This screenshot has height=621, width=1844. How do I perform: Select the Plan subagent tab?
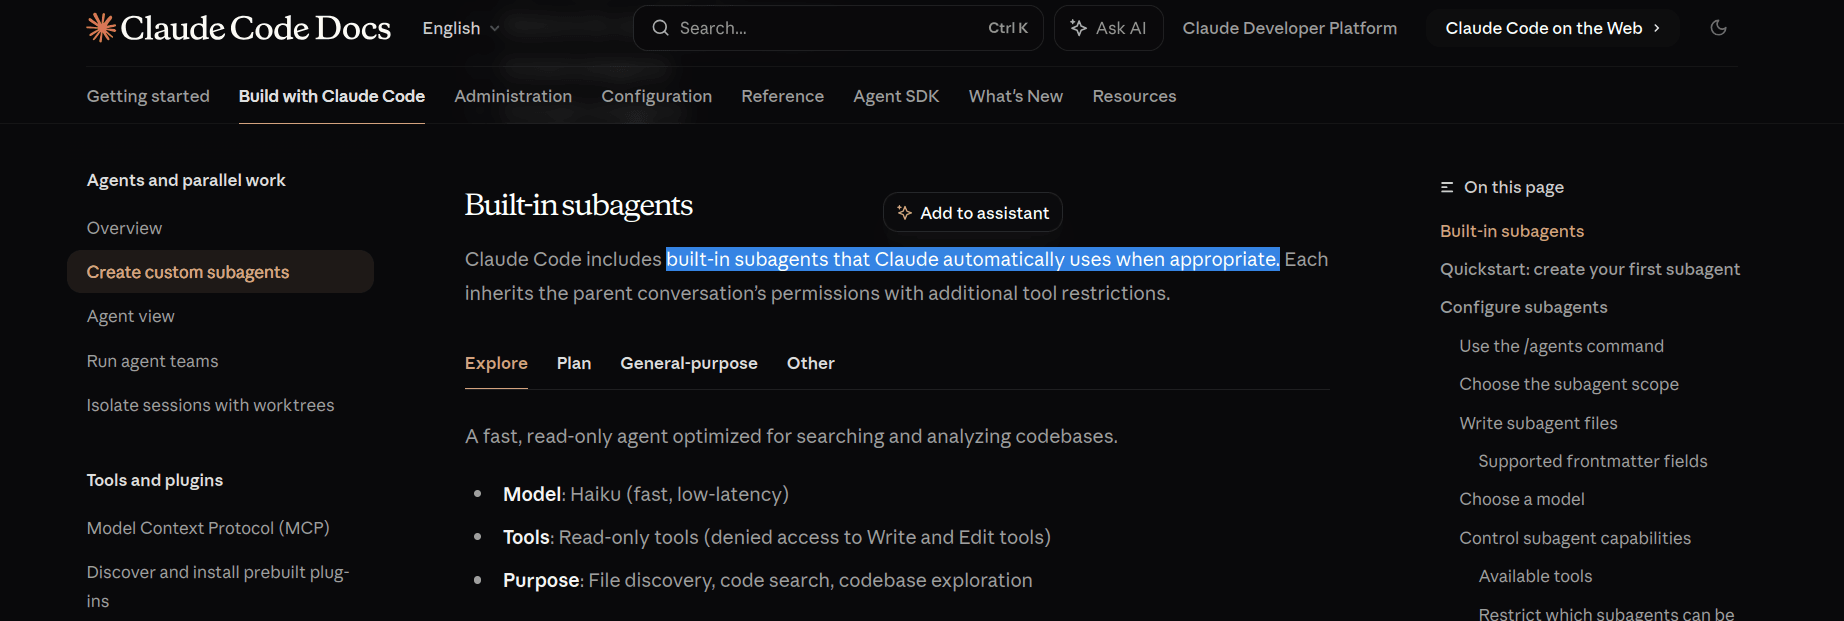[x=574, y=363]
